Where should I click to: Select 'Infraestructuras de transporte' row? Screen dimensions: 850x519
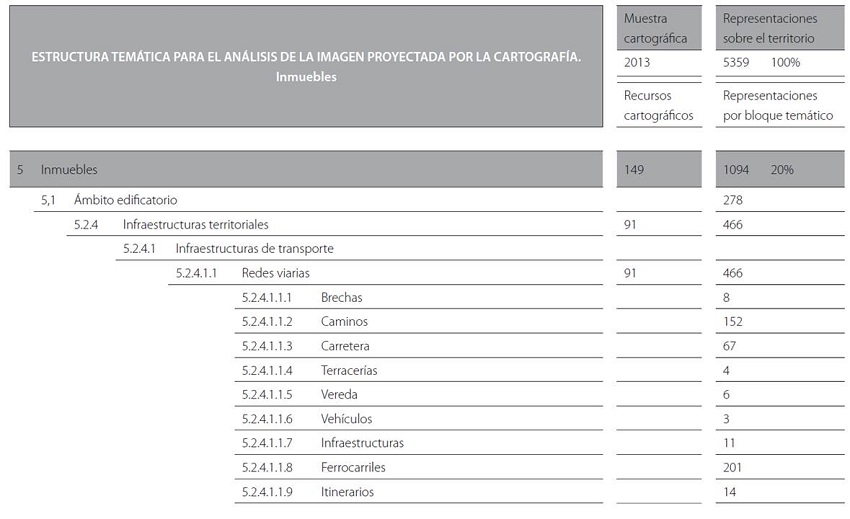(254, 249)
